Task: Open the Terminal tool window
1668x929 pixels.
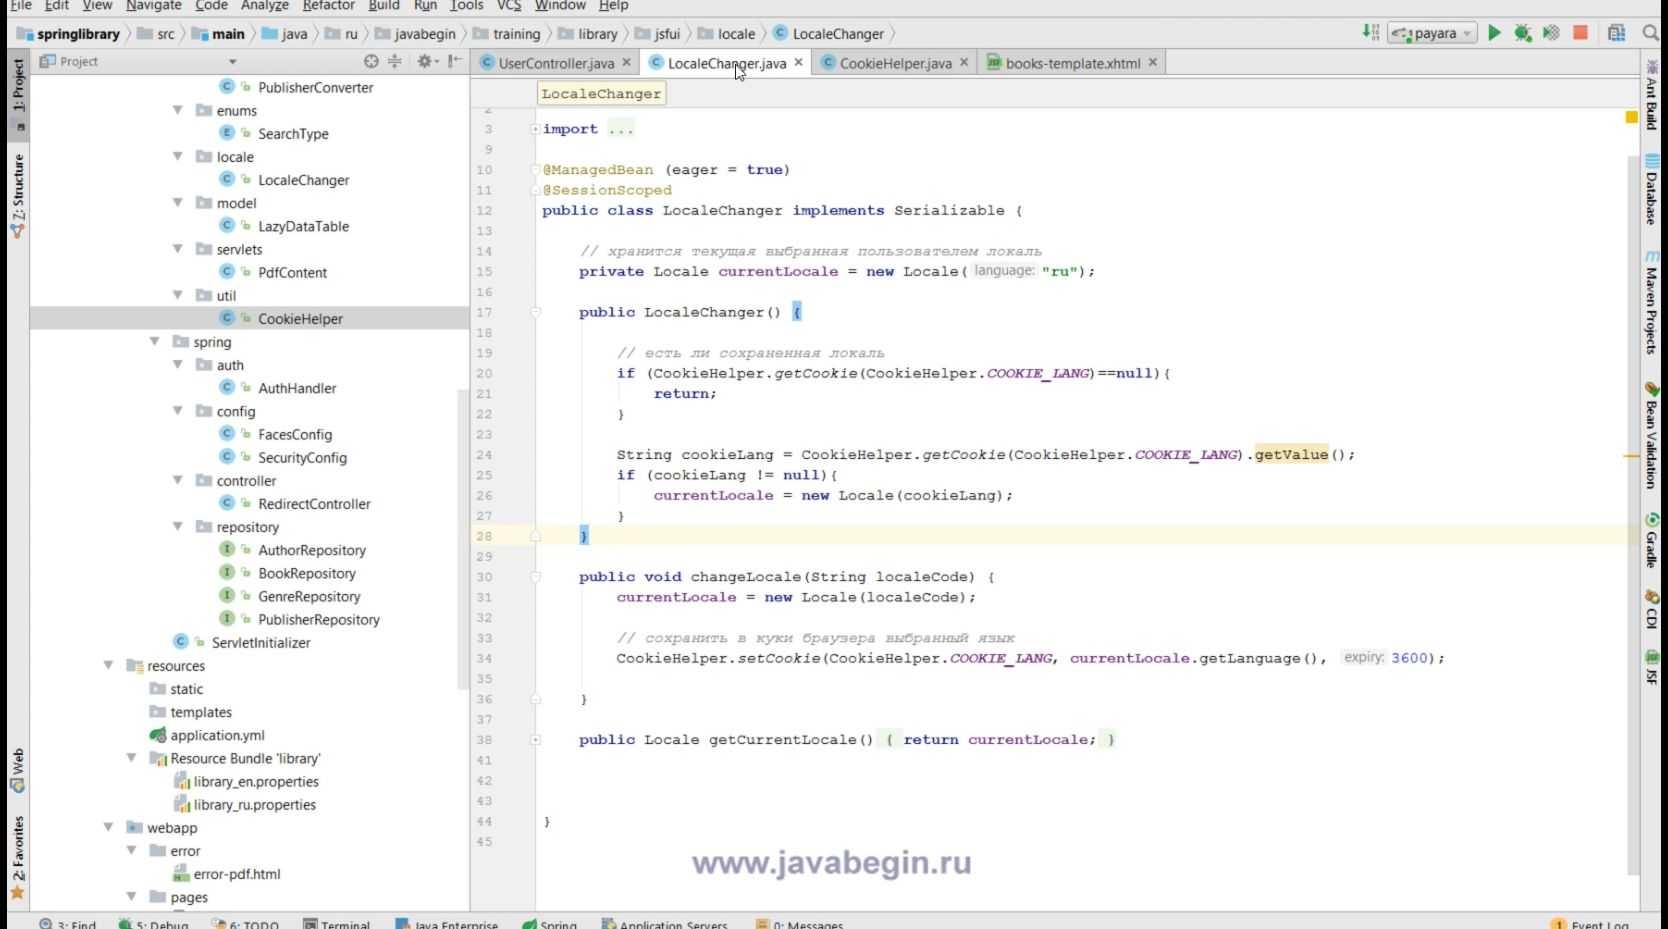Action: [337, 923]
